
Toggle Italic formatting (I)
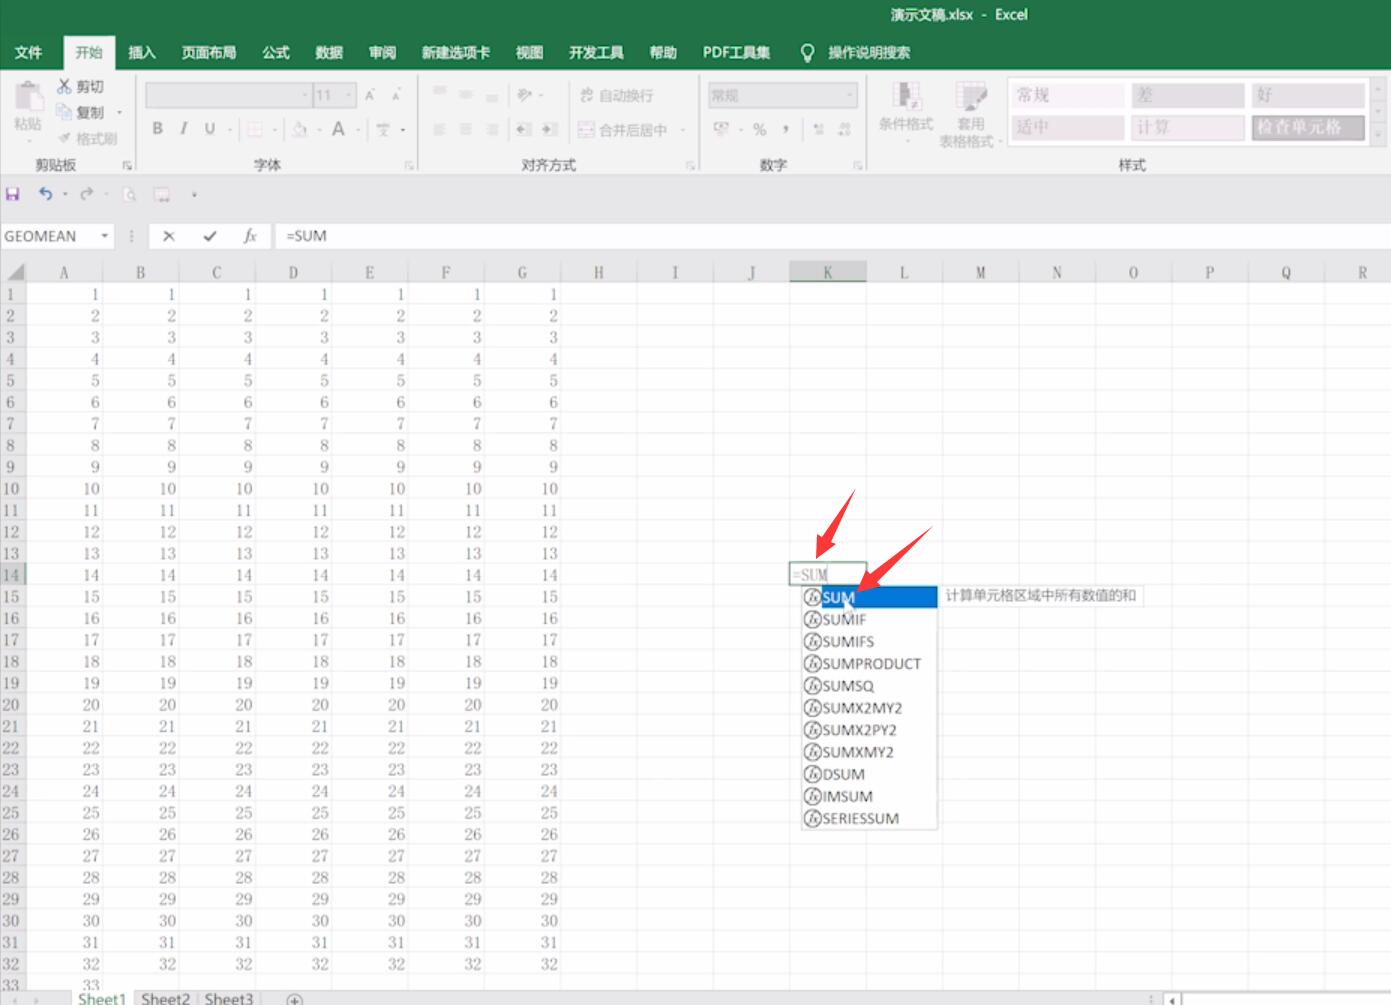(184, 128)
